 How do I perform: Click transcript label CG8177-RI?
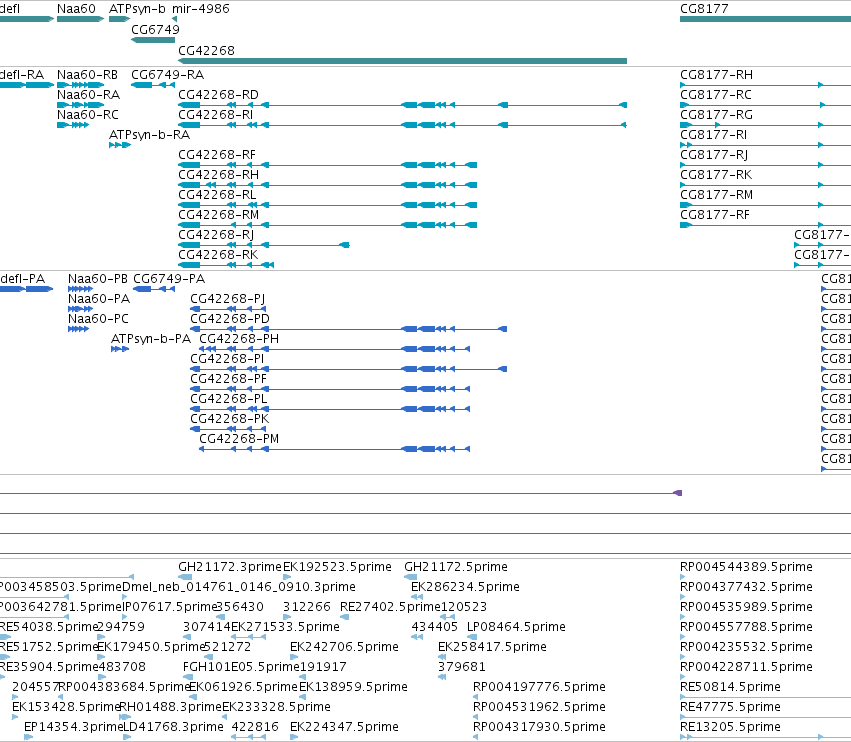(x=713, y=135)
